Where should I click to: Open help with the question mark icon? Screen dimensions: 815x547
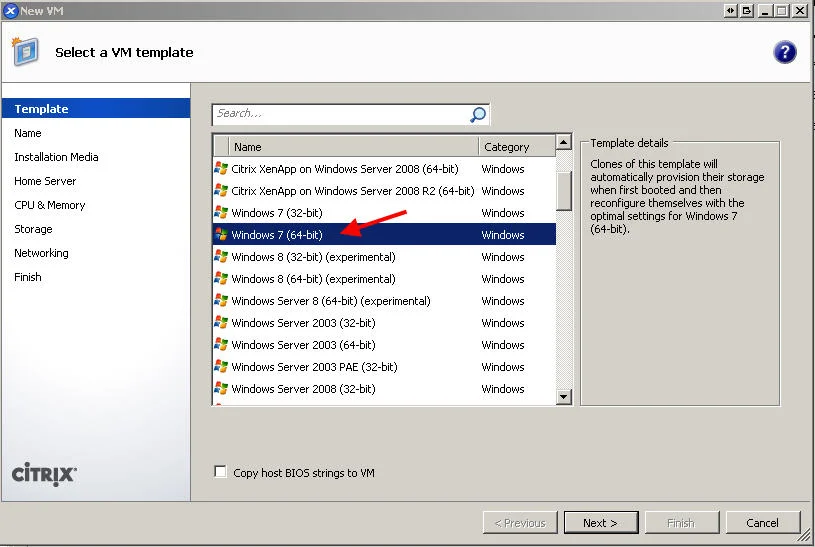click(x=785, y=52)
